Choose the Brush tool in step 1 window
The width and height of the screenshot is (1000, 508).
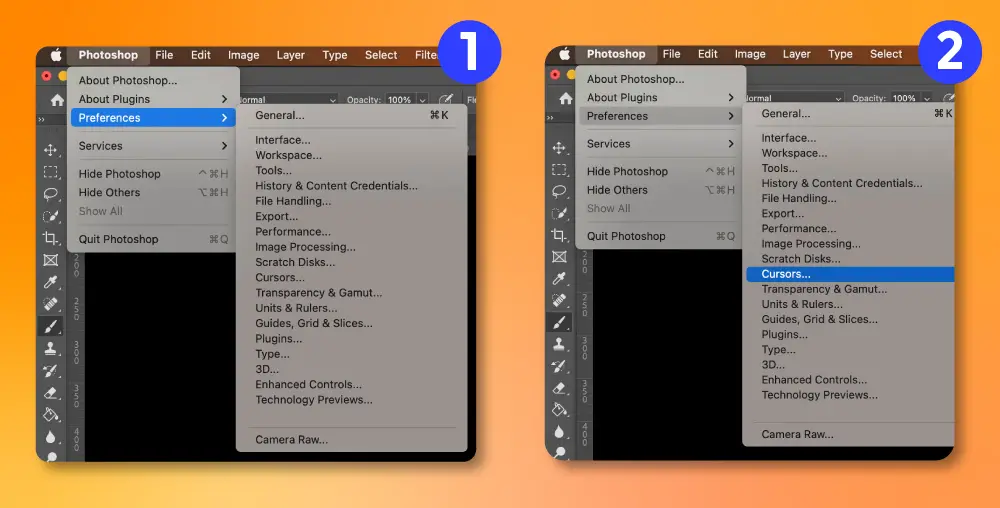tap(50, 326)
